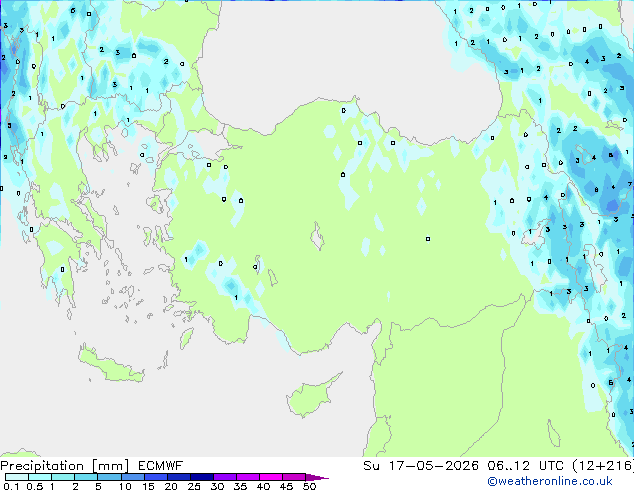Click the 'Precipitation [mm] ECMWF' title text
Screen dimensions: 634x490
(x=92, y=466)
